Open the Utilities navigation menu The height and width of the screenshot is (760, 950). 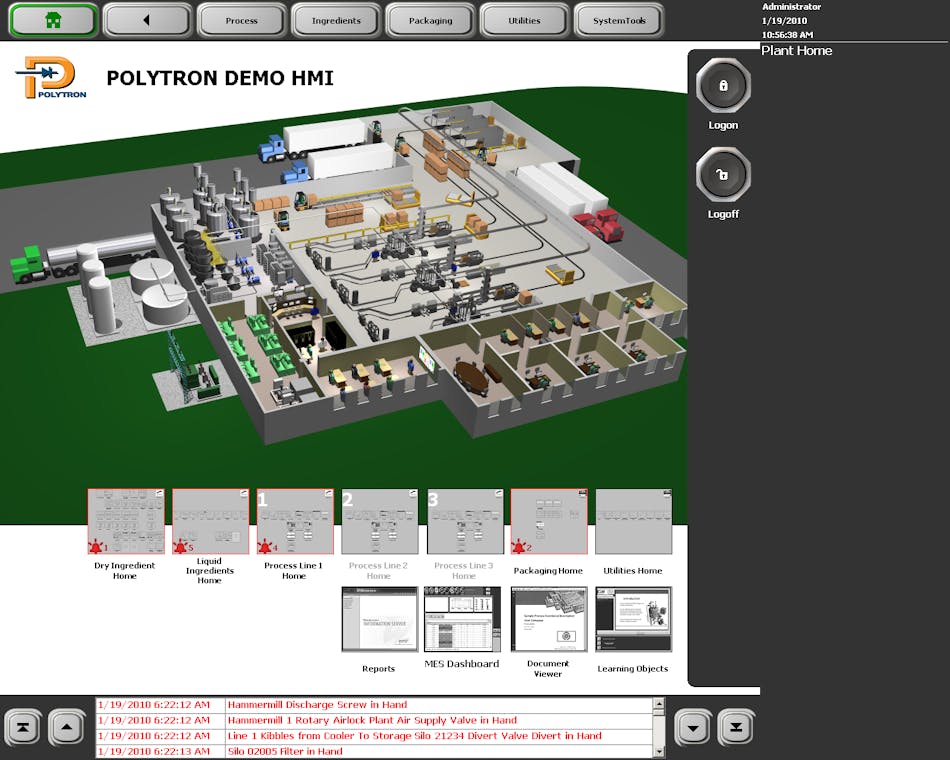(522, 19)
